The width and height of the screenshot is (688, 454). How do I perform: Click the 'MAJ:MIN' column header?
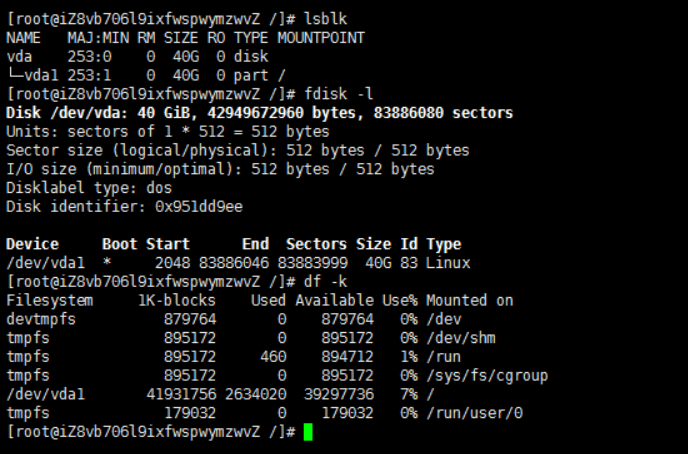pos(98,38)
